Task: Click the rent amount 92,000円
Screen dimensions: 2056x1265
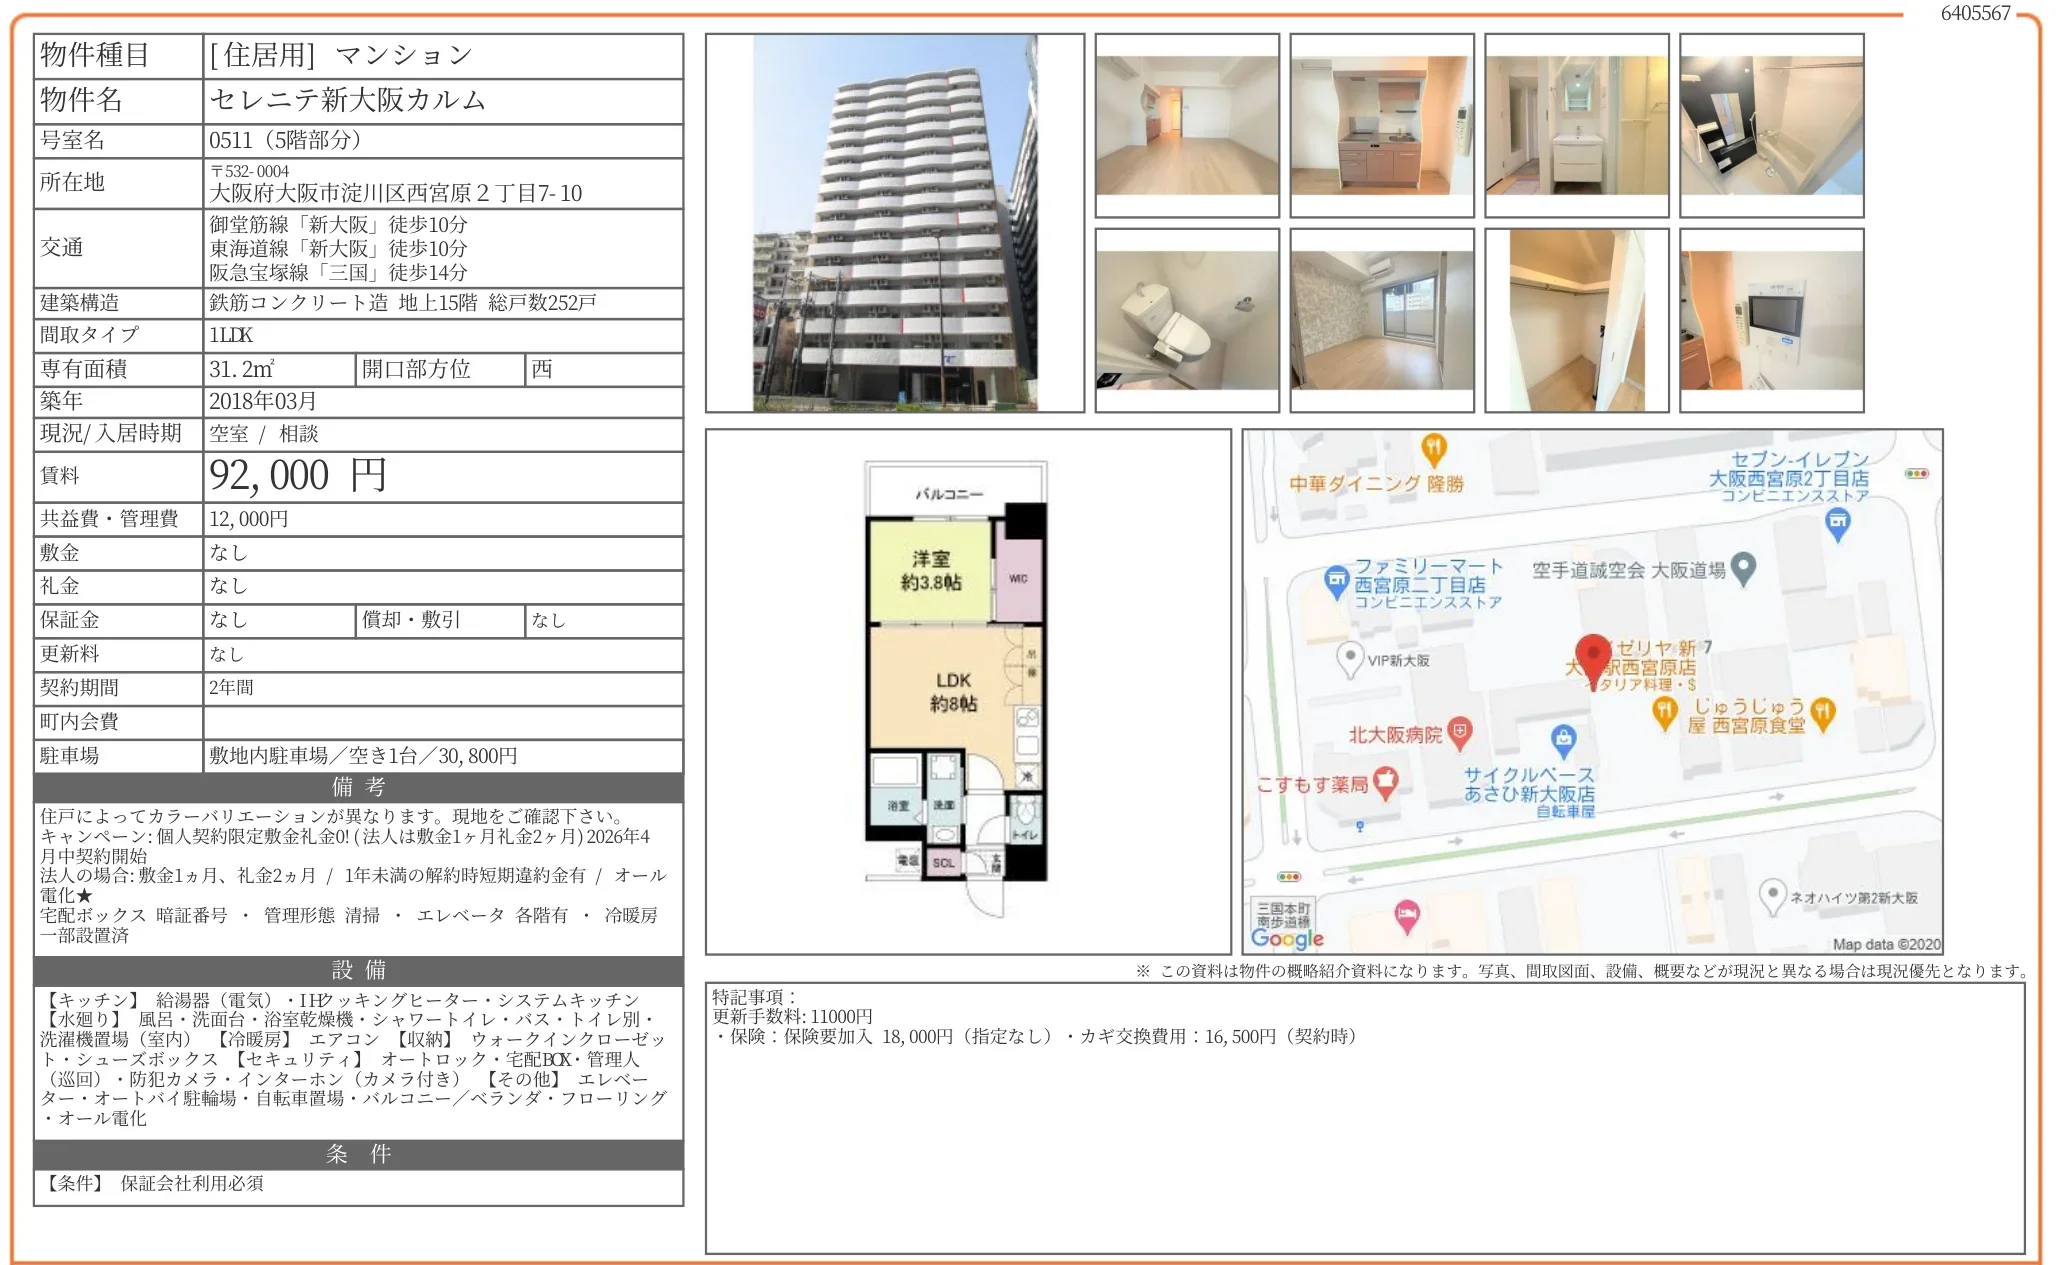Action: (297, 476)
